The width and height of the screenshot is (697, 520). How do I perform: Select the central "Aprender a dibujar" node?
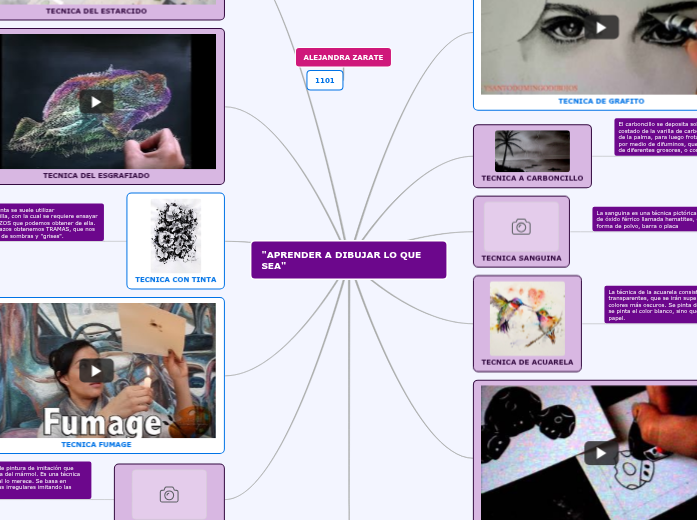click(x=348, y=260)
